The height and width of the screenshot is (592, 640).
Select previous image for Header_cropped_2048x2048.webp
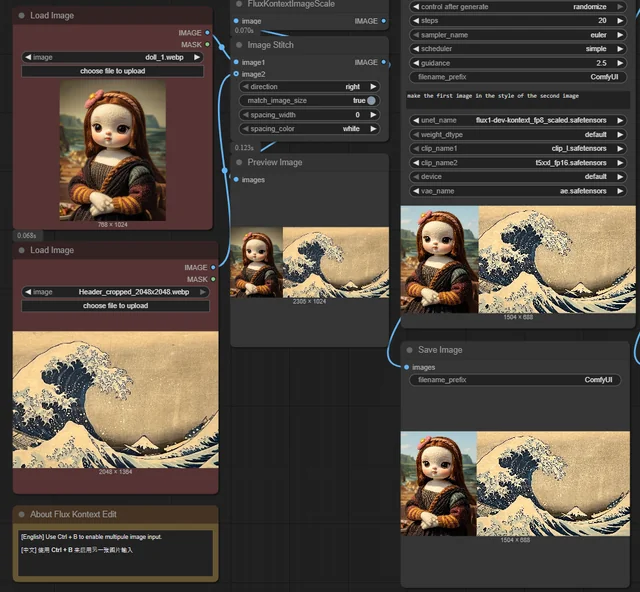coord(28,292)
